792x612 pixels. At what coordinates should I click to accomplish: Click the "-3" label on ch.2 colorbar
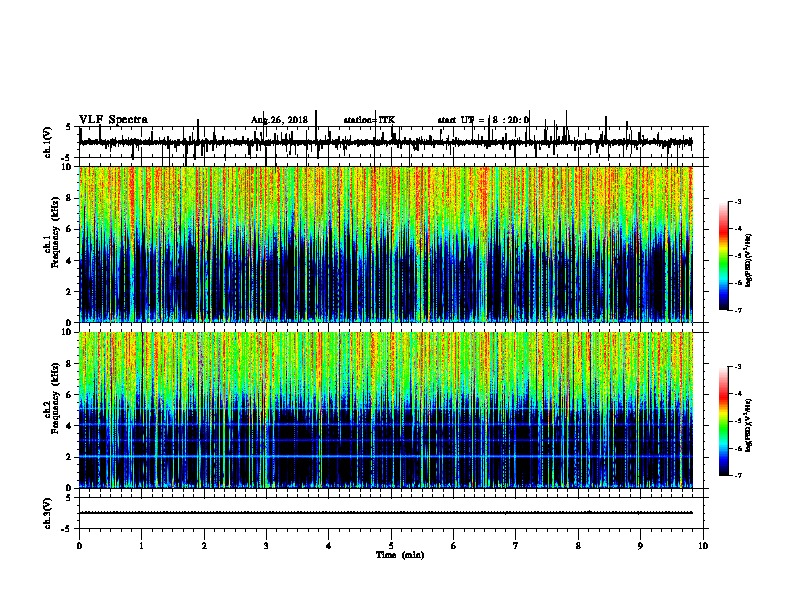pos(738,367)
